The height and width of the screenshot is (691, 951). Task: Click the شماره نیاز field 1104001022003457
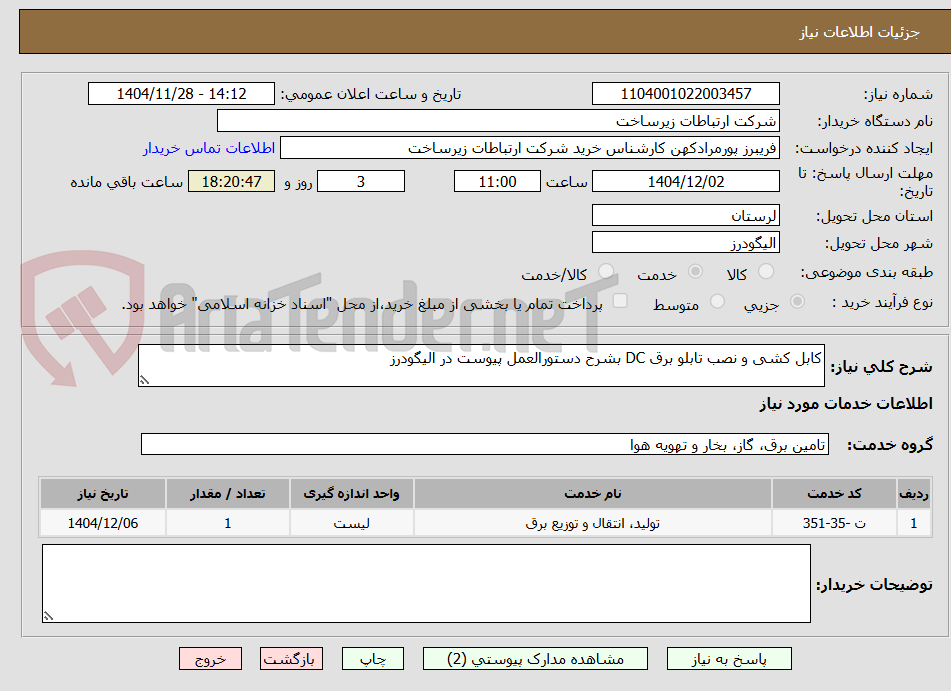click(685, 94)
